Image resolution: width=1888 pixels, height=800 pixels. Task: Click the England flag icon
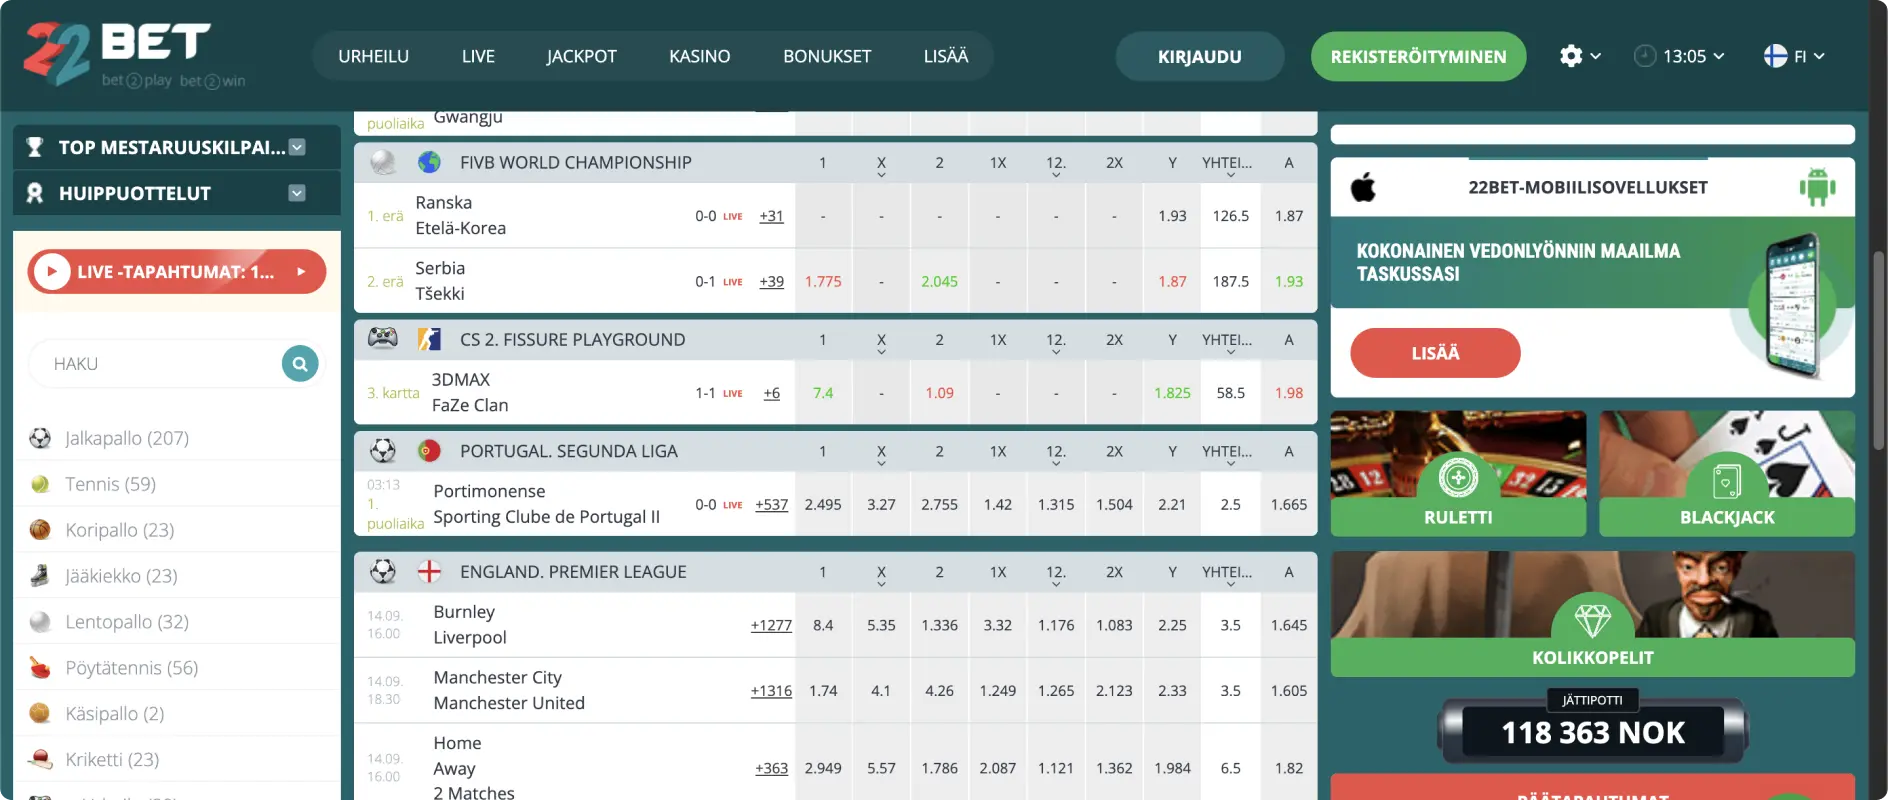(429, 571)
